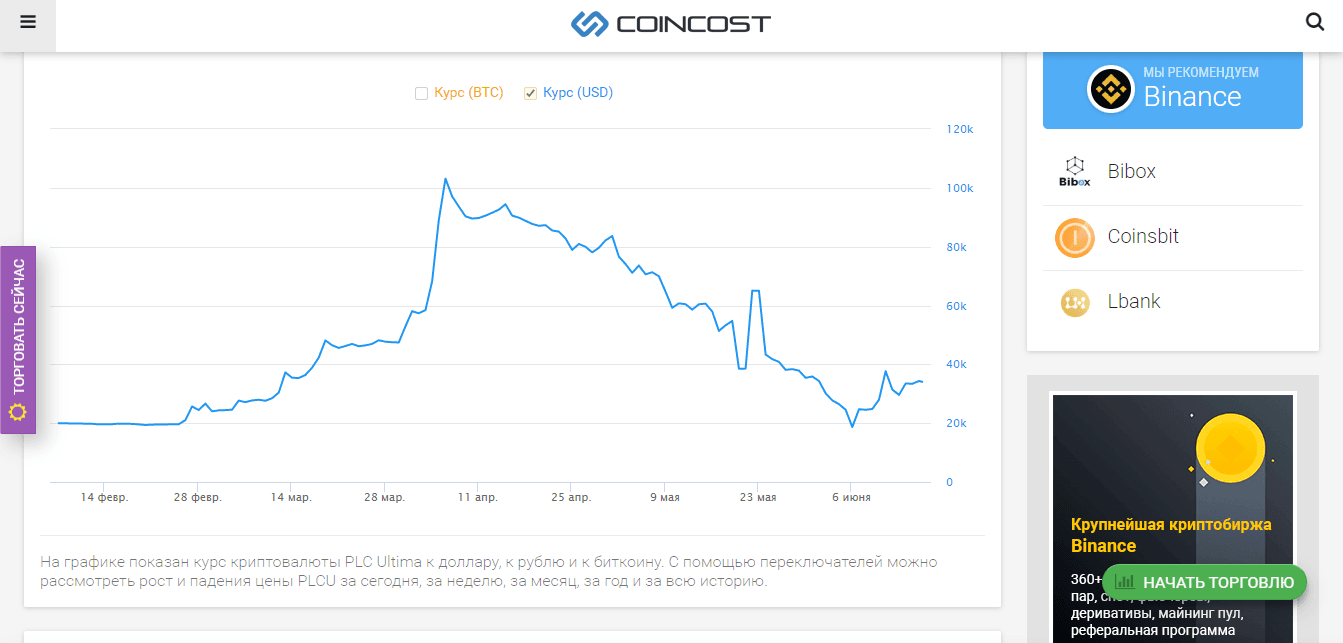Click the Coincost logo

(x=670, y=23)
